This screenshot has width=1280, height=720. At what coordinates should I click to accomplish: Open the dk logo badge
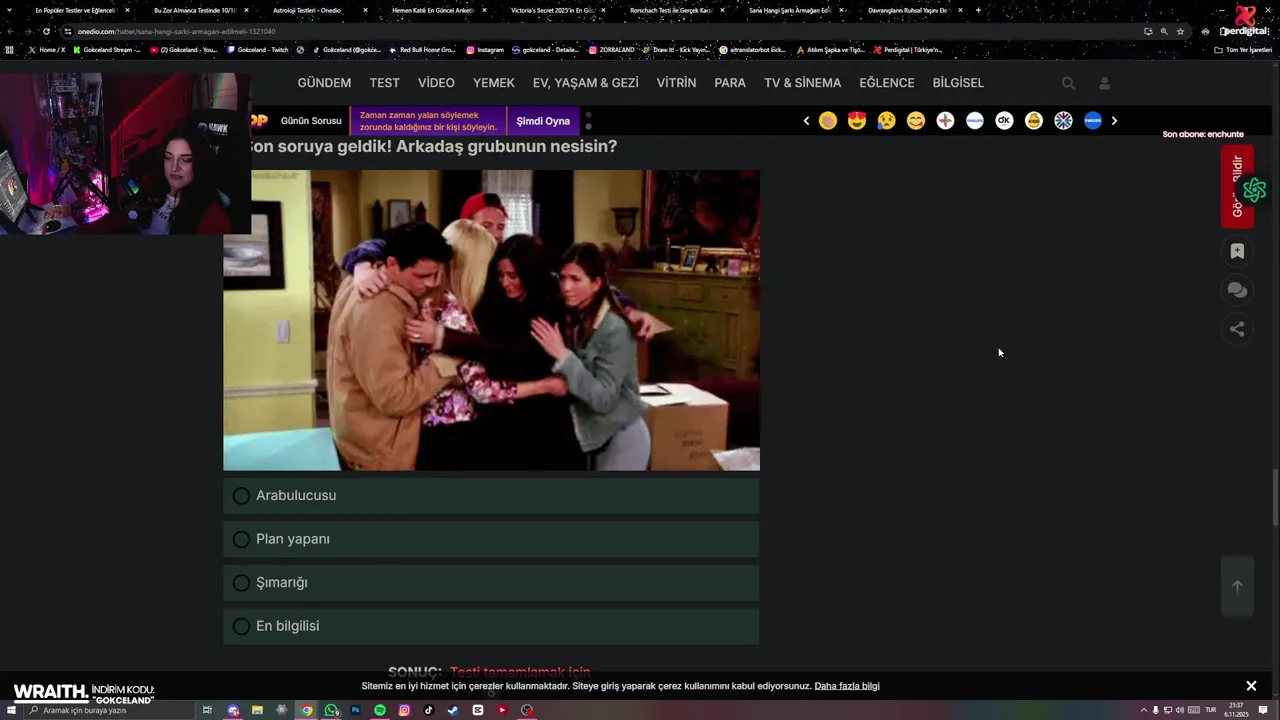pos(1004,121)
